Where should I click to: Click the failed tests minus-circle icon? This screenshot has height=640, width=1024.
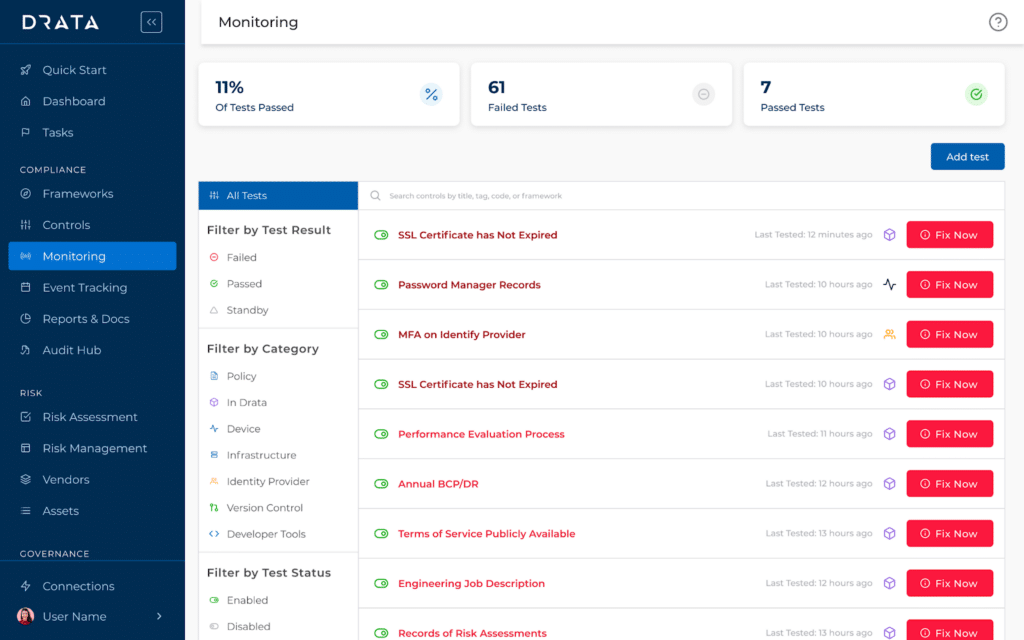click(704, 95)
